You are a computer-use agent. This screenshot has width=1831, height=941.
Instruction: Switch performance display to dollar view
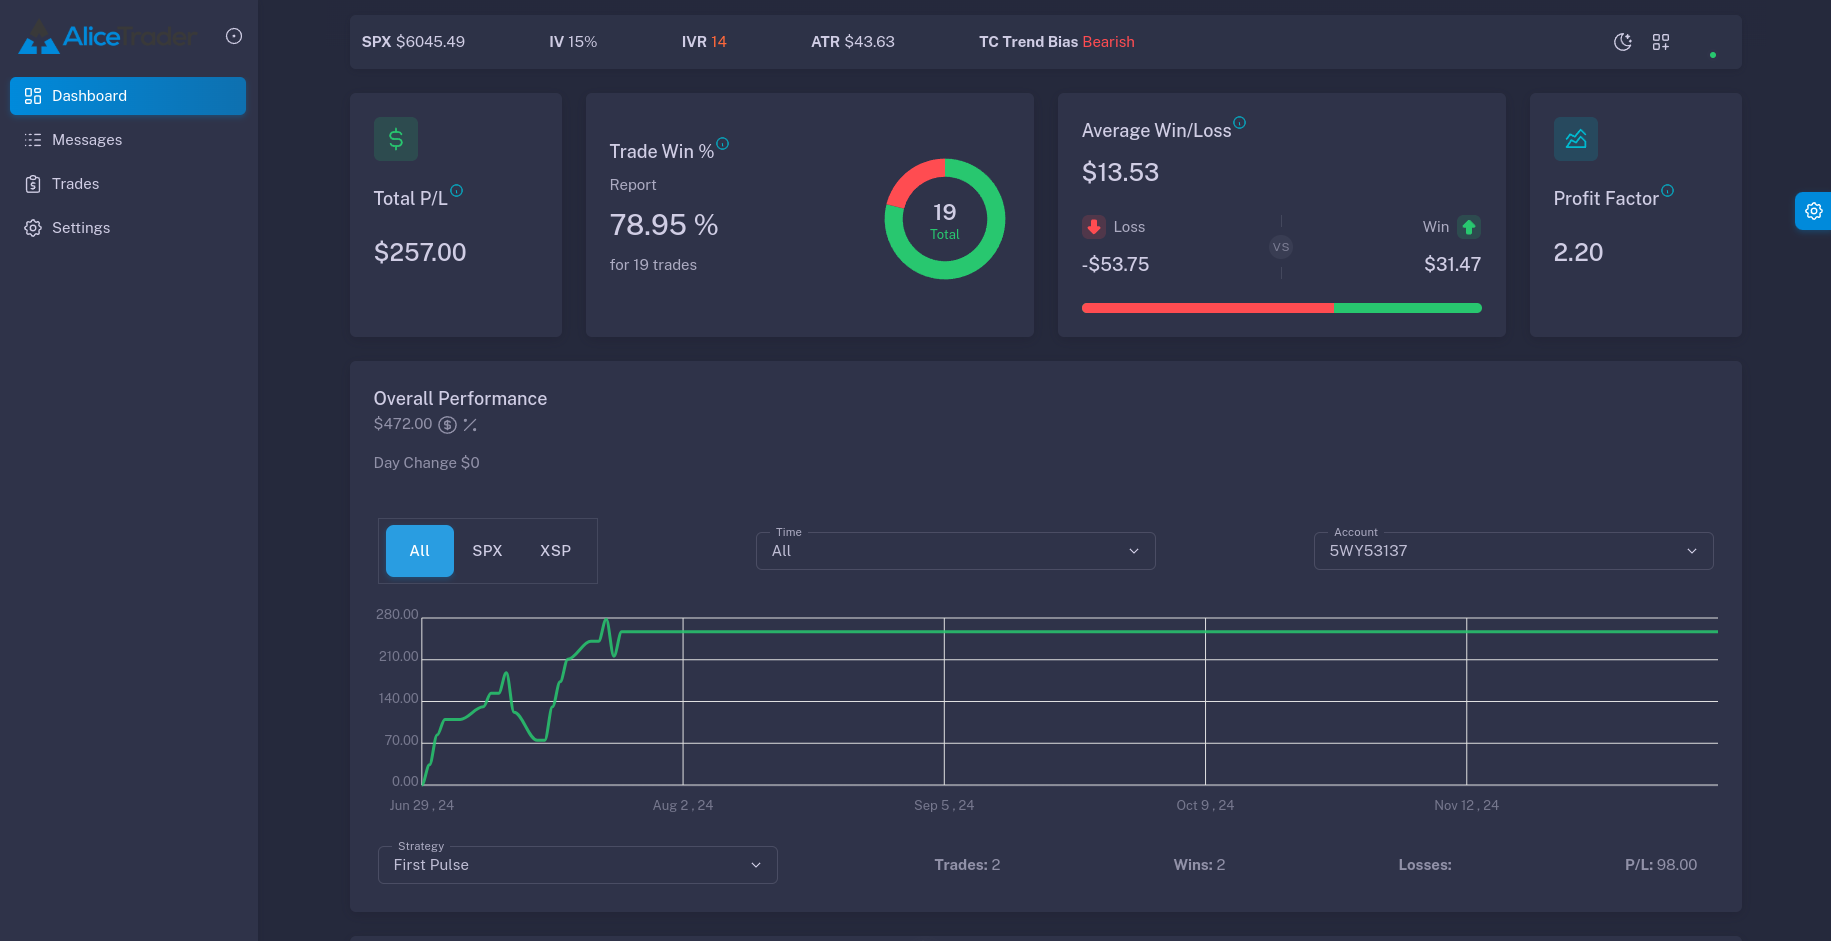pyautogui.click(x=448, y=425)
